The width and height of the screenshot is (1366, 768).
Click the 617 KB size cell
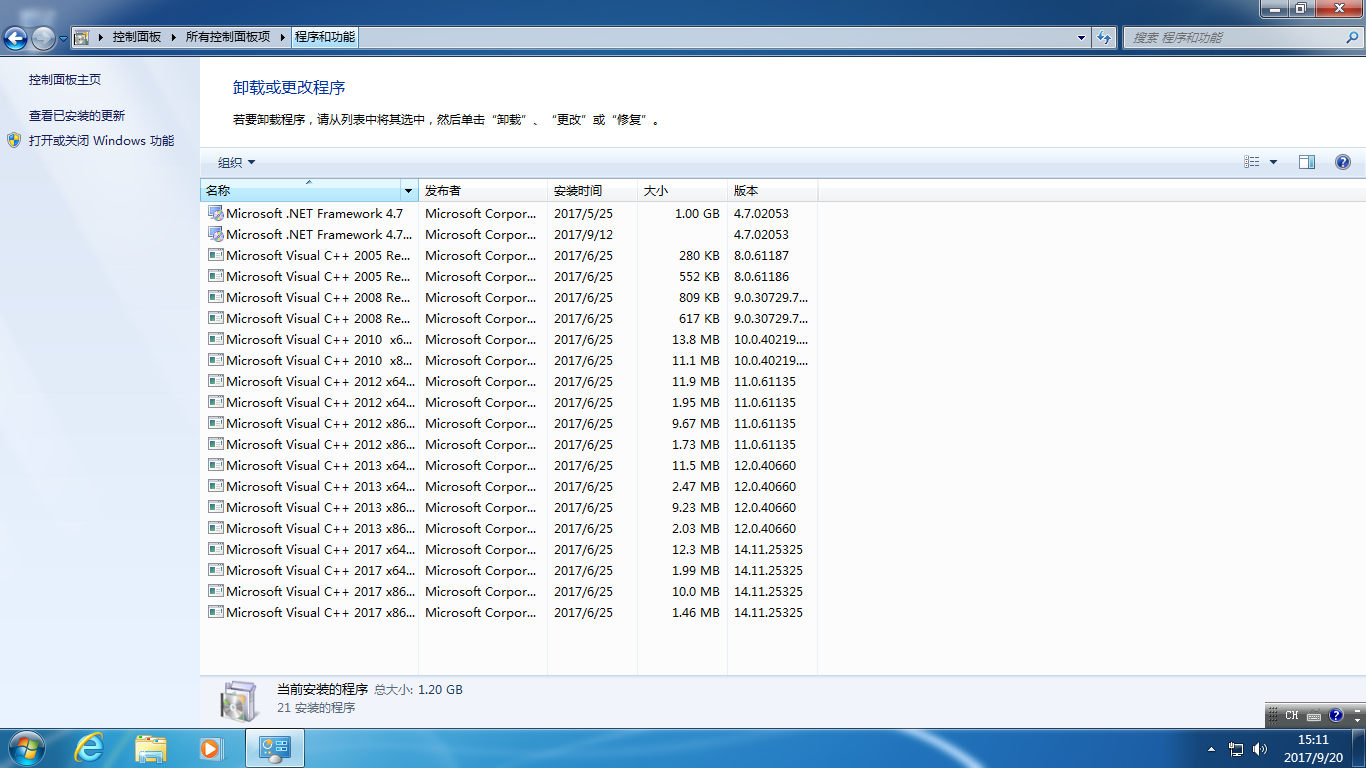click(x=699, y=318)
